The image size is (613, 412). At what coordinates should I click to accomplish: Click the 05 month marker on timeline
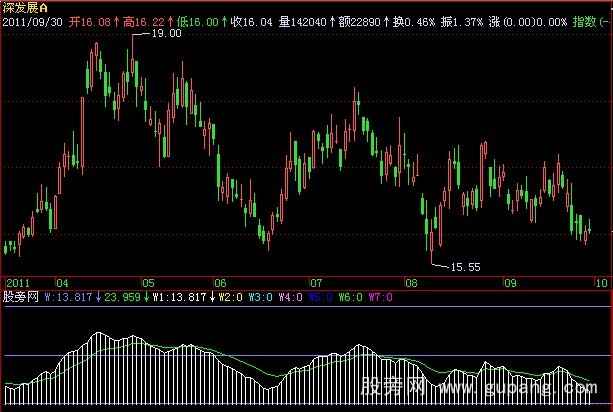(148, 283)
